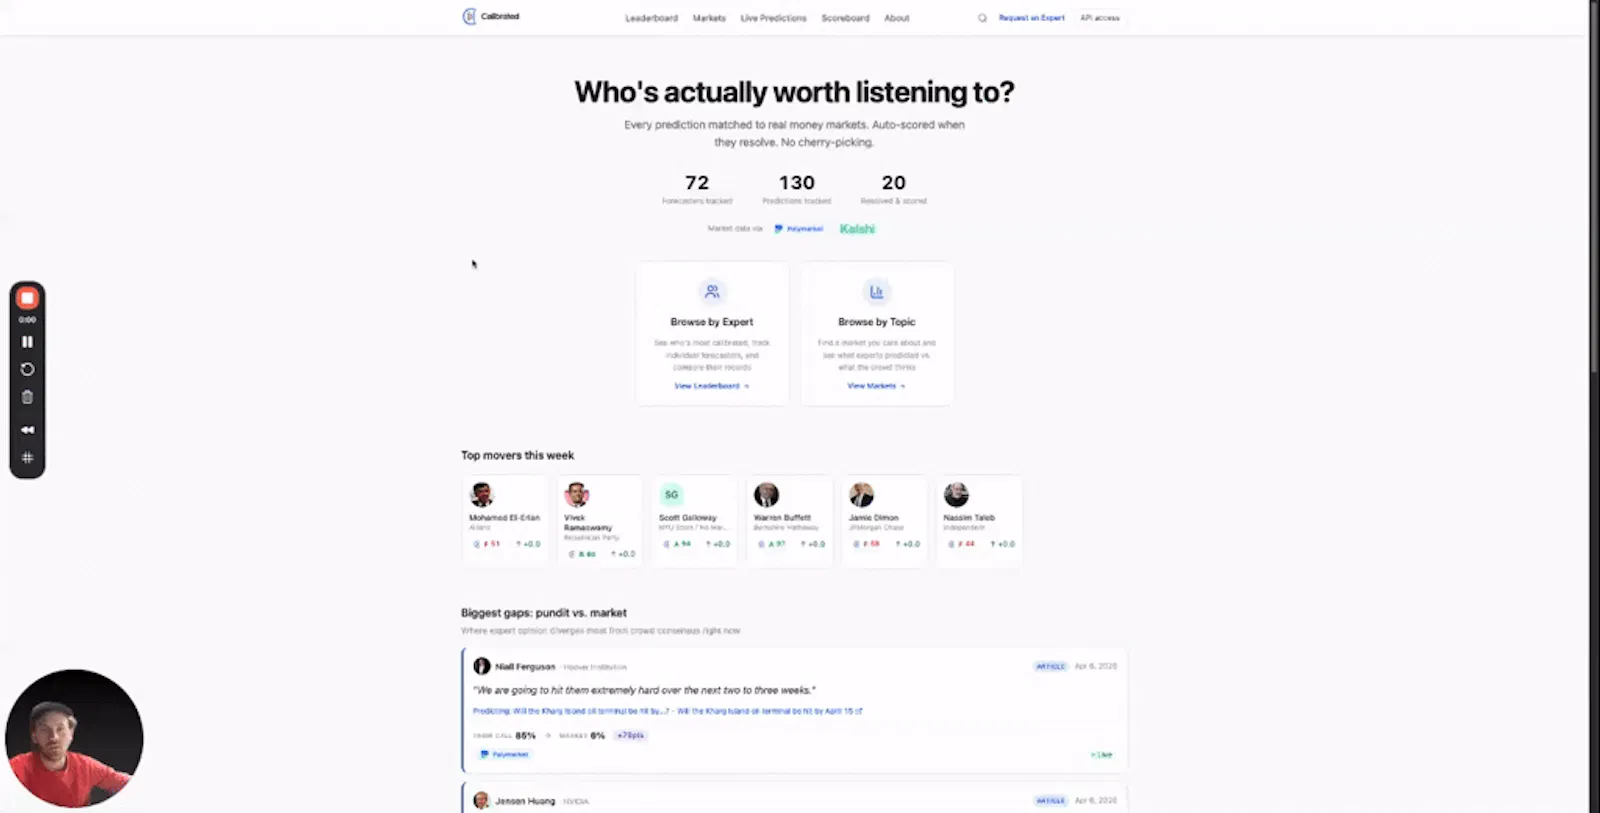The image size is (1600, 813).
Task: Open search with the magnifier icon
Action: pyautogui.click(x=982, y=18)
